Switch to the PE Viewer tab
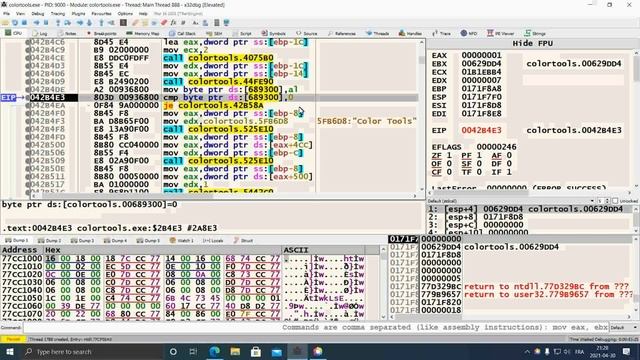 point(500,33)
